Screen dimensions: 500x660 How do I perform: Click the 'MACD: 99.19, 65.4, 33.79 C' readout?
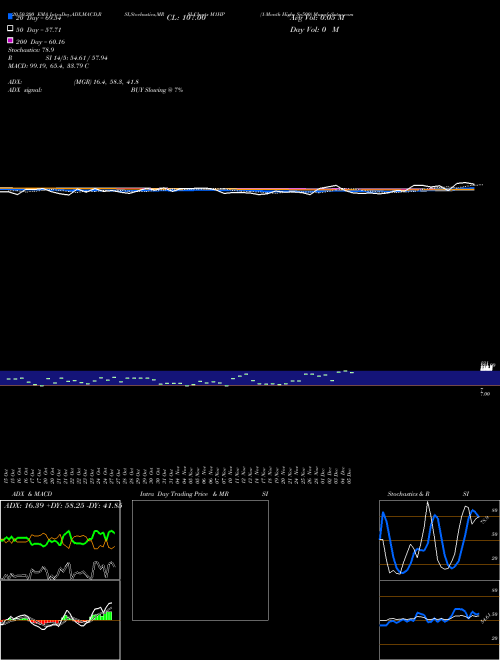point(48,66)
